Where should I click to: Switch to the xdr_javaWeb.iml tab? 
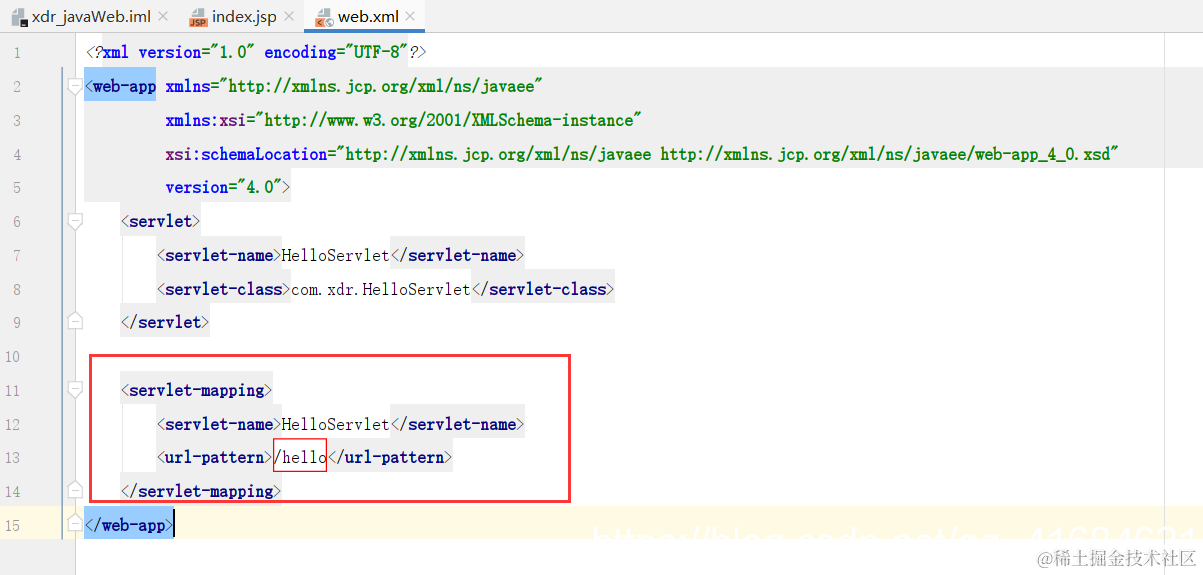pyautogui.click(x=90, y=17)
